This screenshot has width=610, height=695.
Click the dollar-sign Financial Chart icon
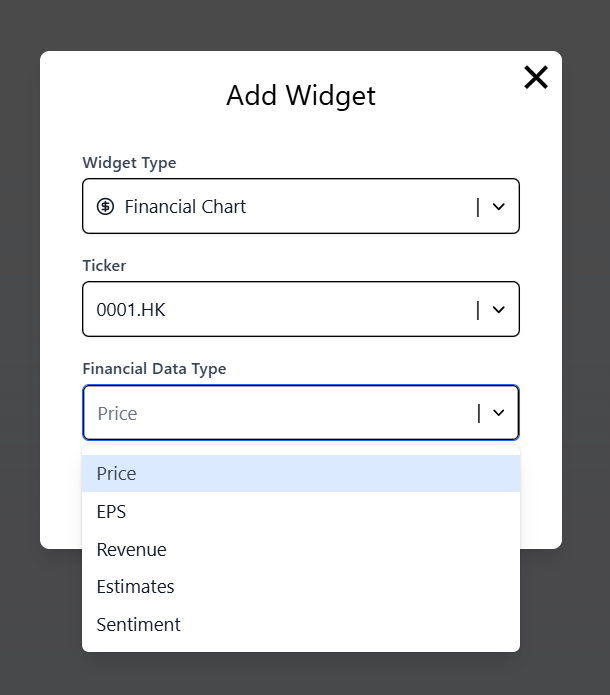105,207
